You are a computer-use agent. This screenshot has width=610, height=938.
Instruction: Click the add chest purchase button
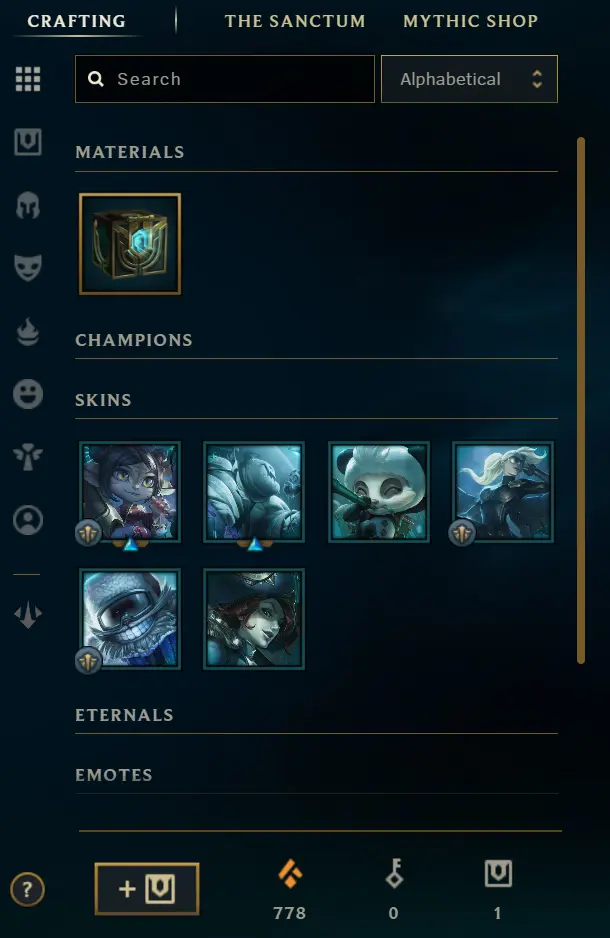[x=147, y=889]
